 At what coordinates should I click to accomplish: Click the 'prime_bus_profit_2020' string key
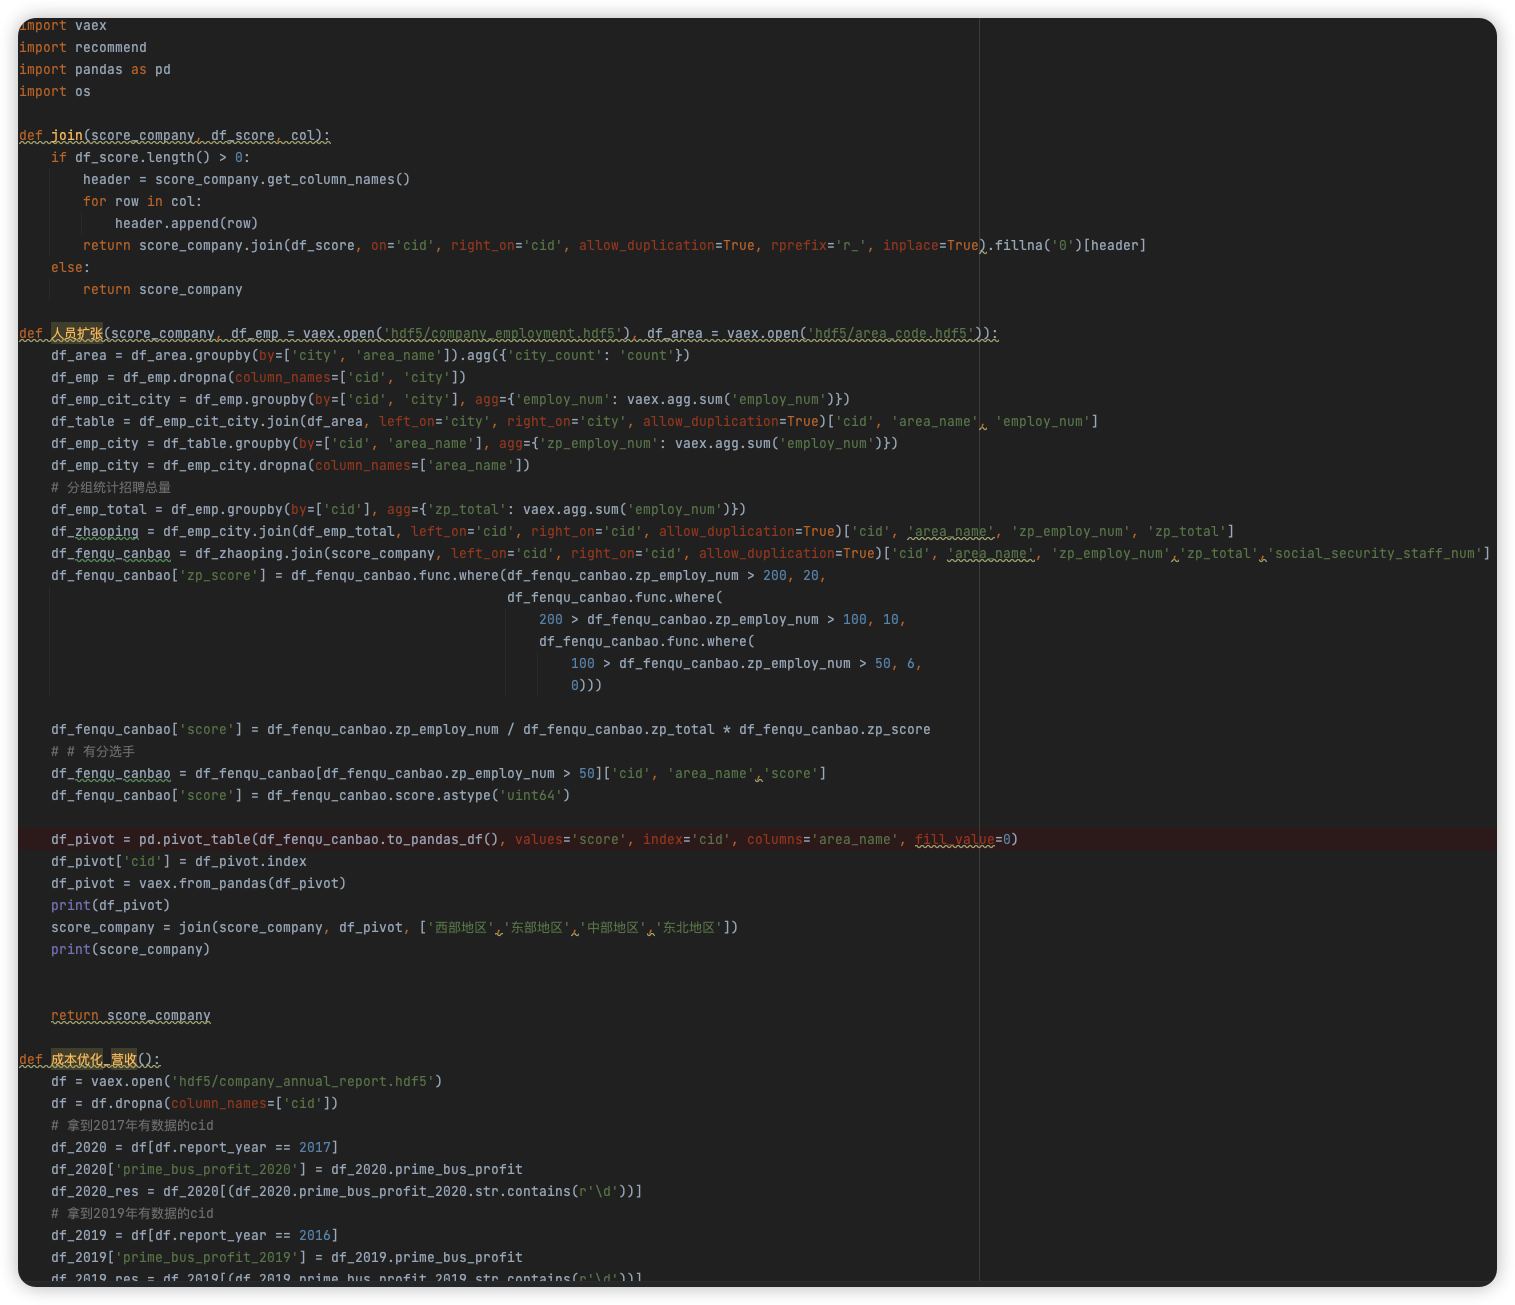click(207, 1170)
